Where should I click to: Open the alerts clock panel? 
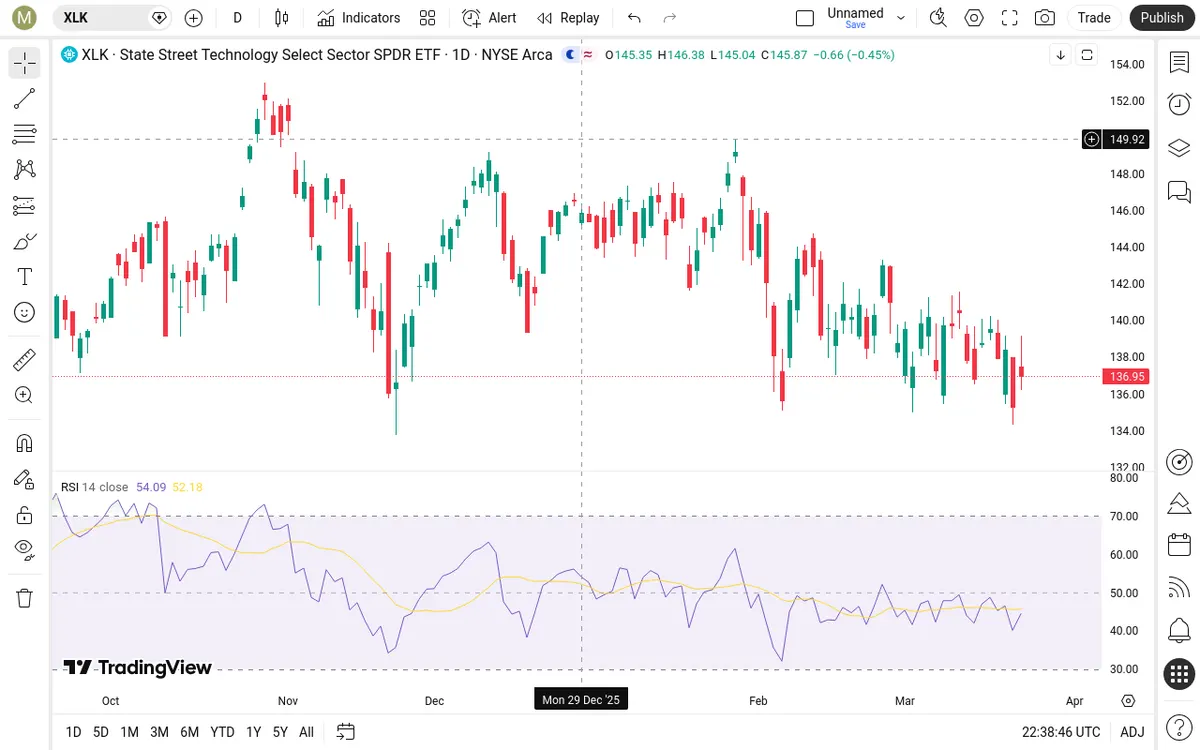pos(1179,104)
